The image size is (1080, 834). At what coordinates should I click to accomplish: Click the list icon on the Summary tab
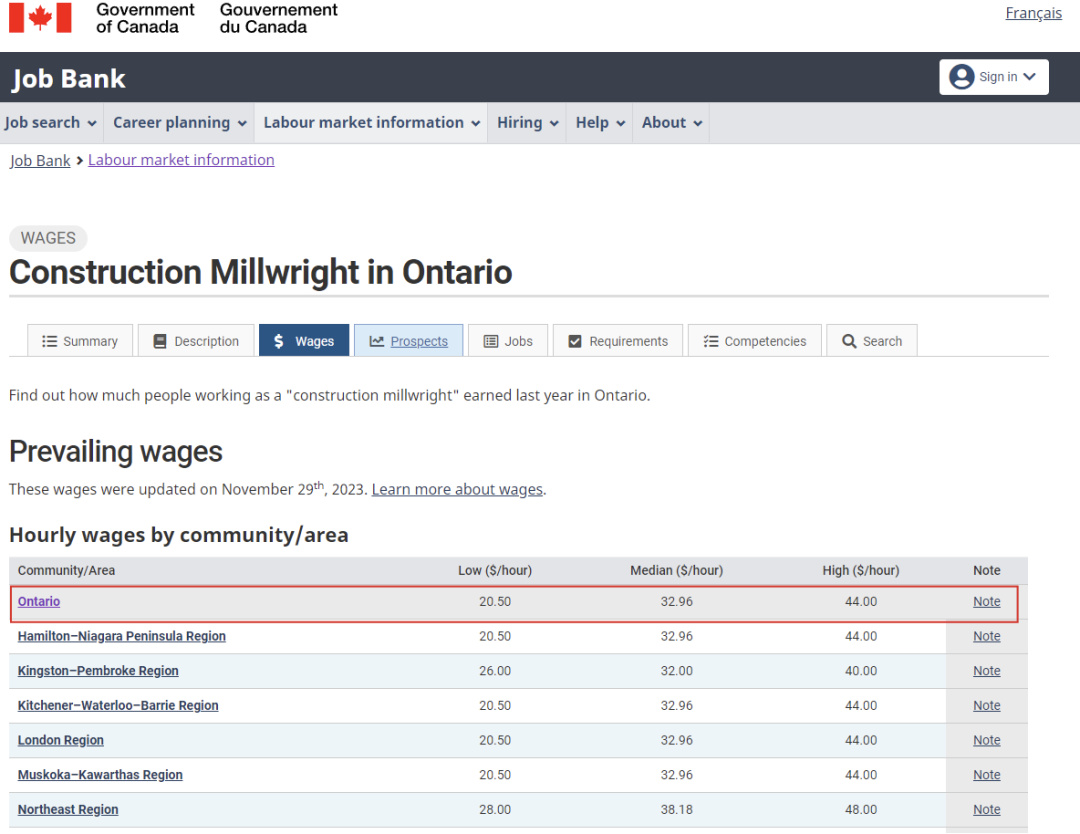(49, 341)
